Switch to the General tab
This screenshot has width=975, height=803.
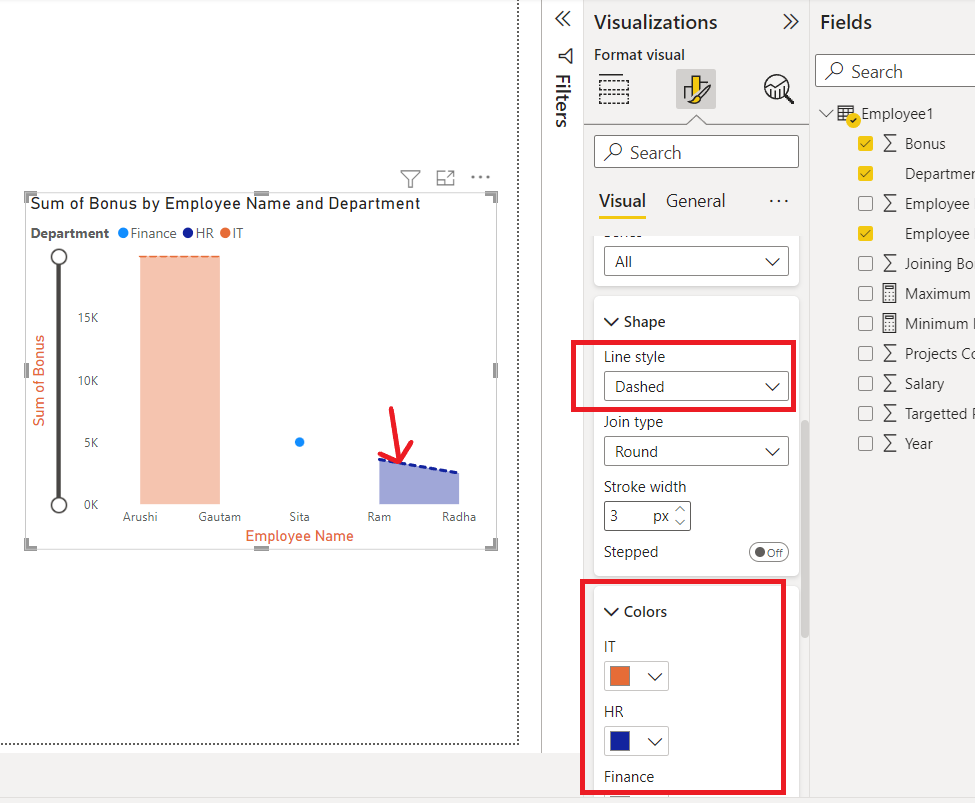tap(695, 201)
